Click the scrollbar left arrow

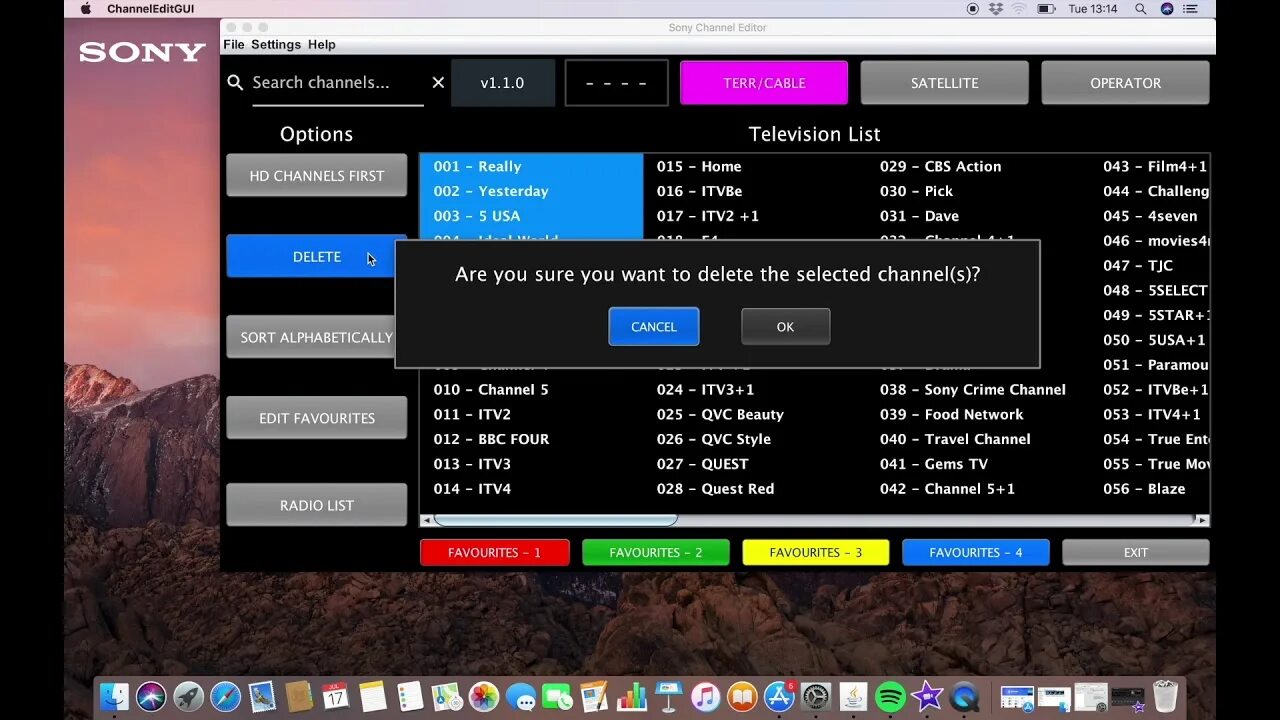pyautogui.click(x=427, y=520)
